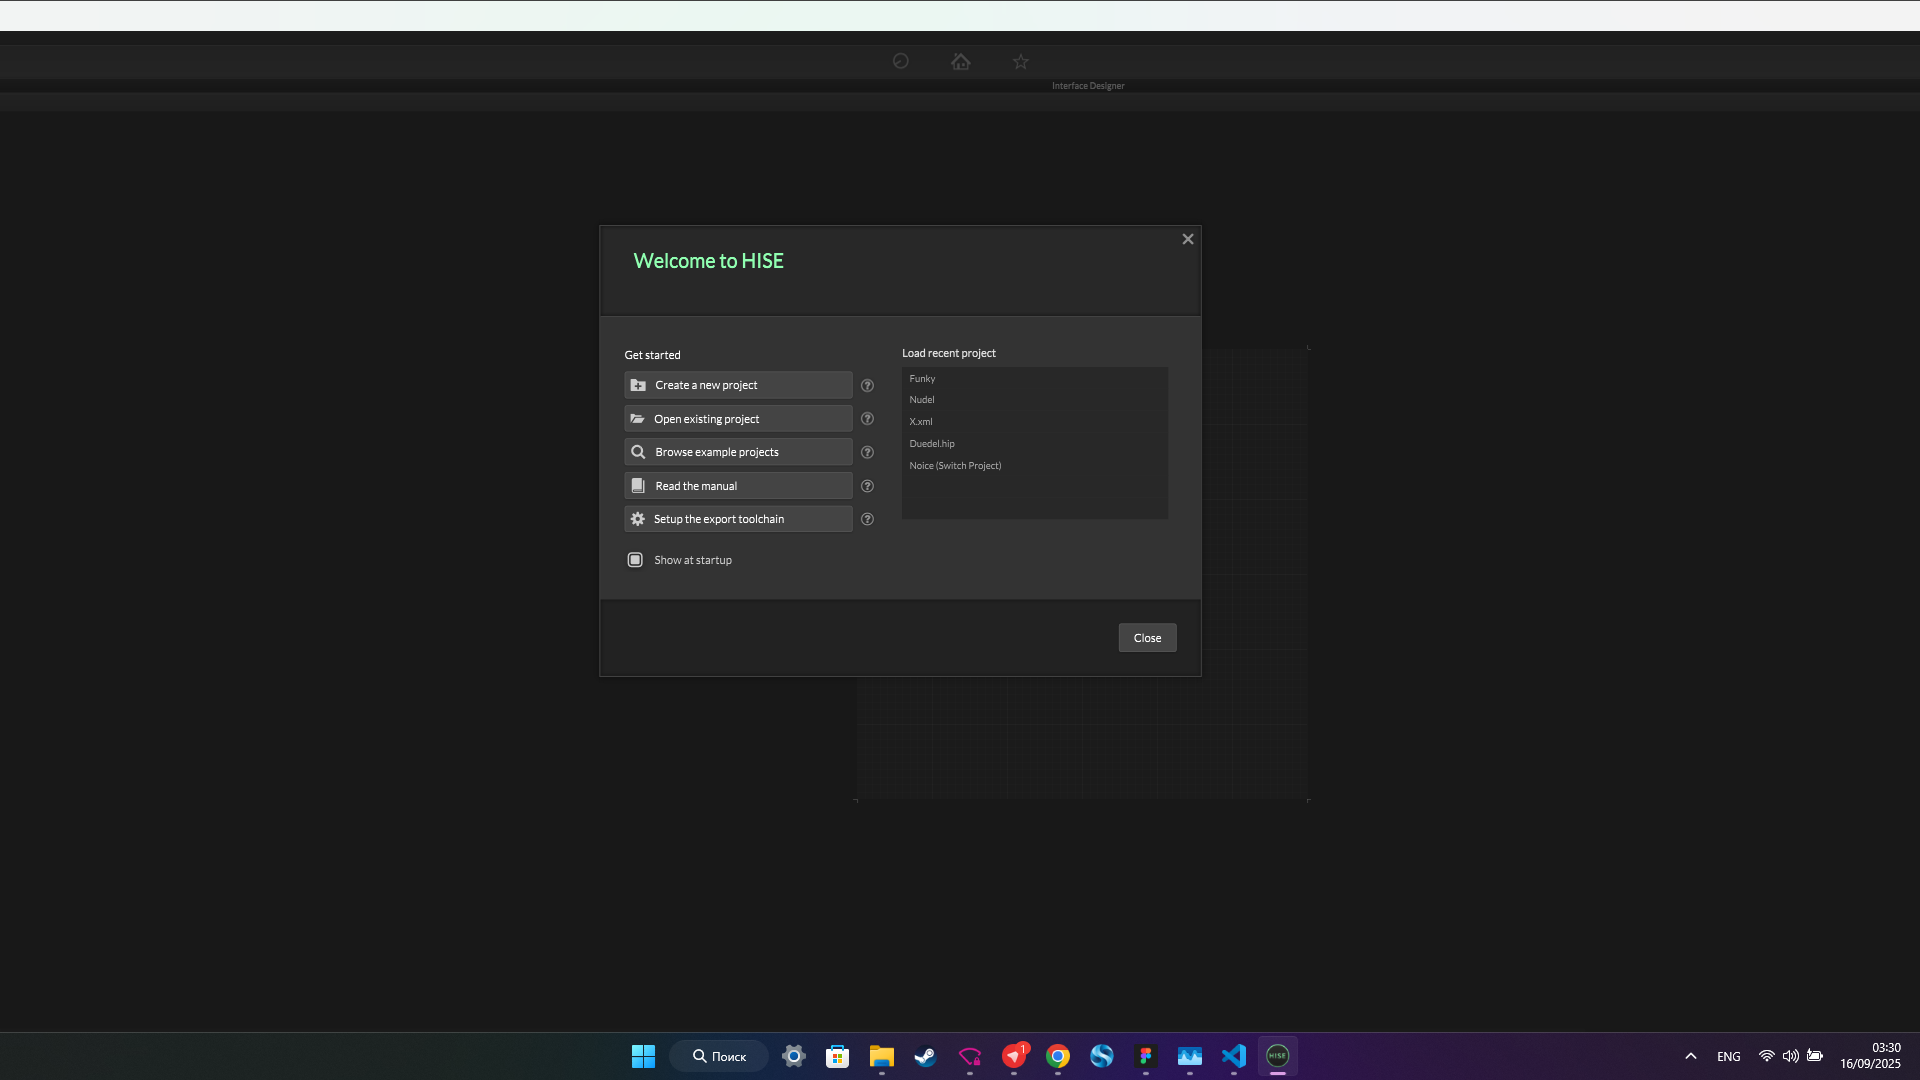Open Read the manual
This screenshot has height=1080, width=1920.
click(738, 486)
